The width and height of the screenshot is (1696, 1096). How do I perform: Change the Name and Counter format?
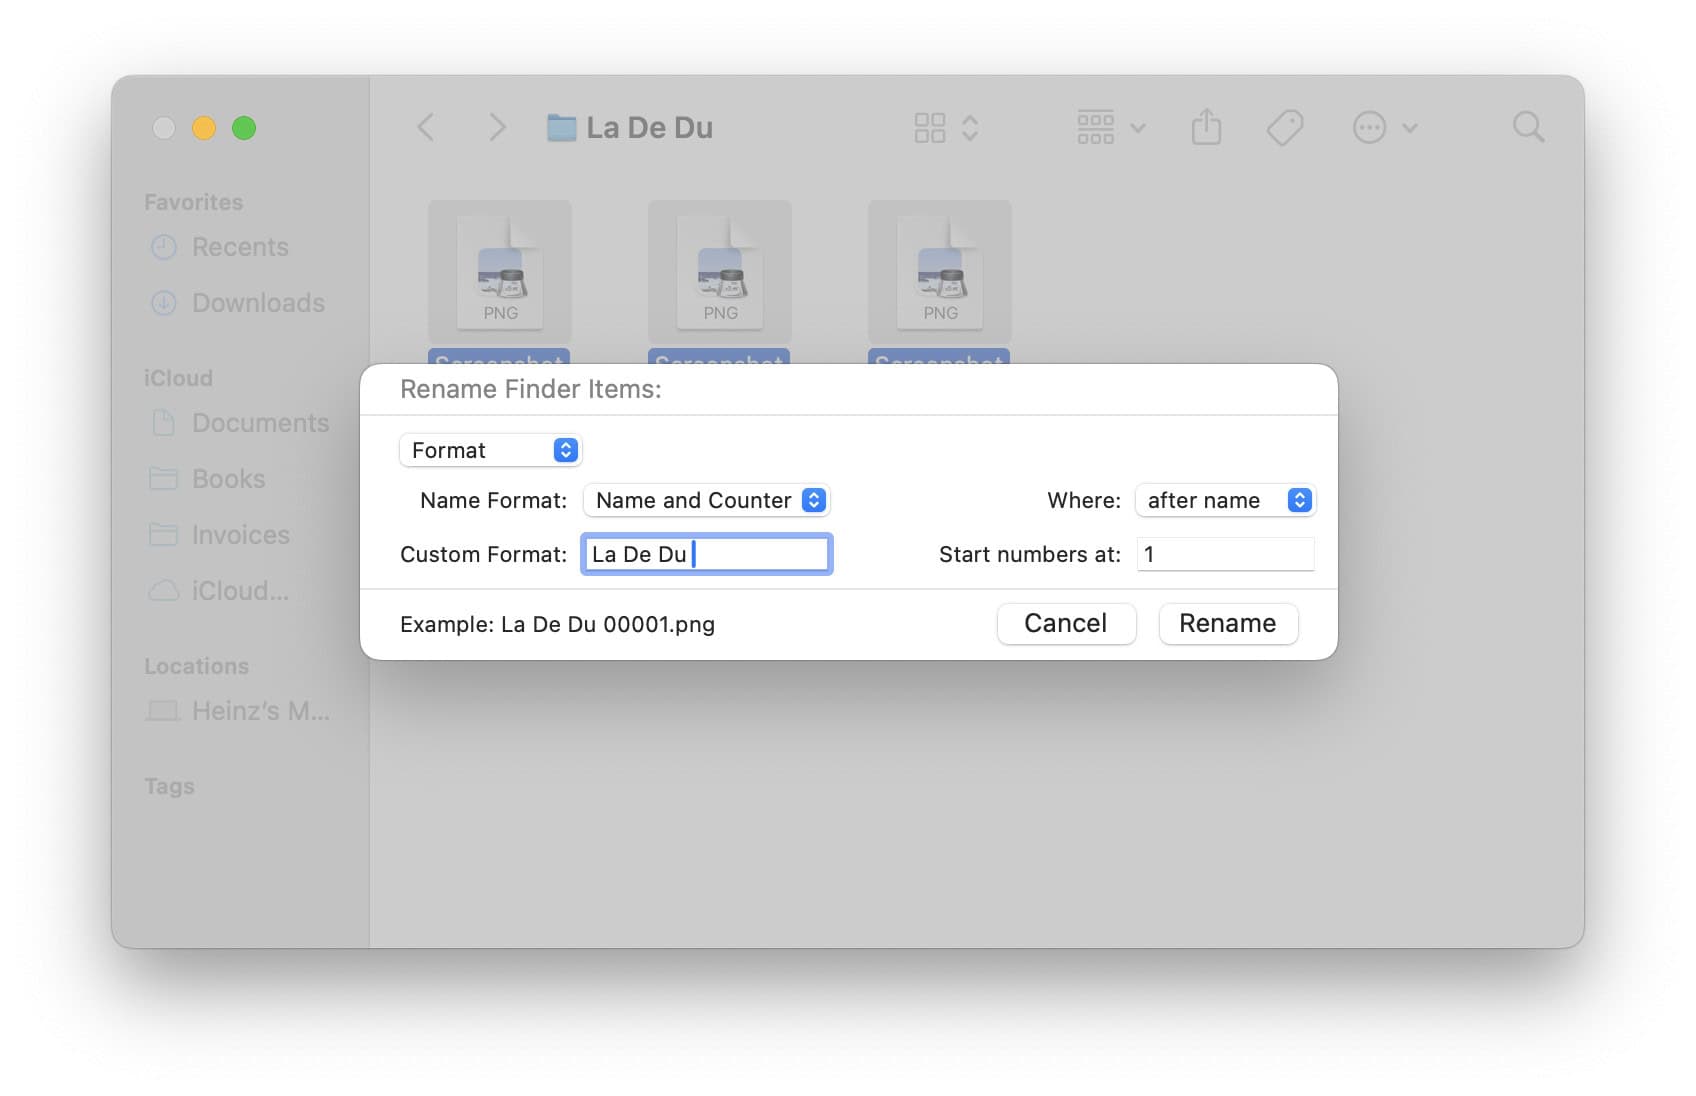706,500
